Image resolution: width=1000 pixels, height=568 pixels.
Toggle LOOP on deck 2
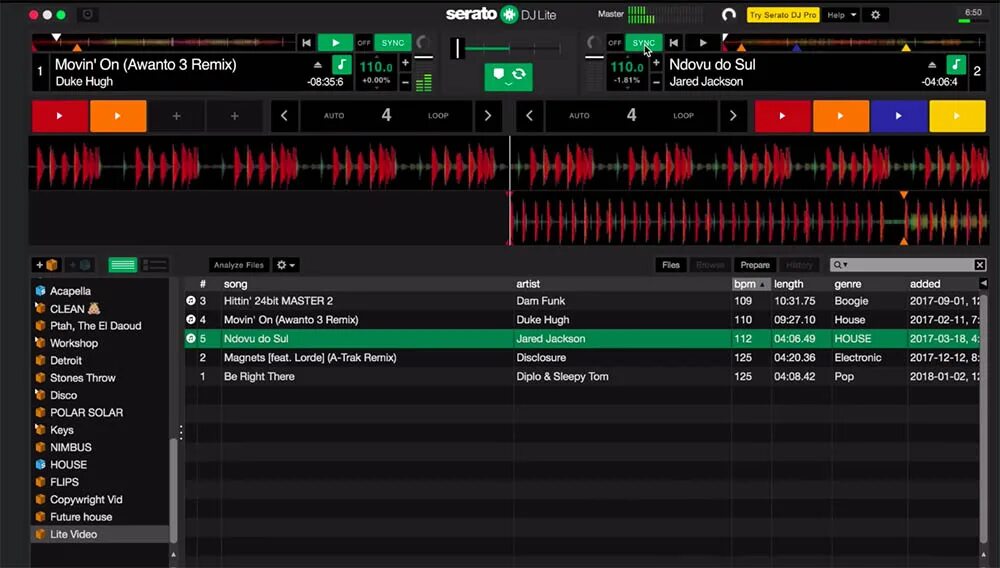tap(683, 116)
